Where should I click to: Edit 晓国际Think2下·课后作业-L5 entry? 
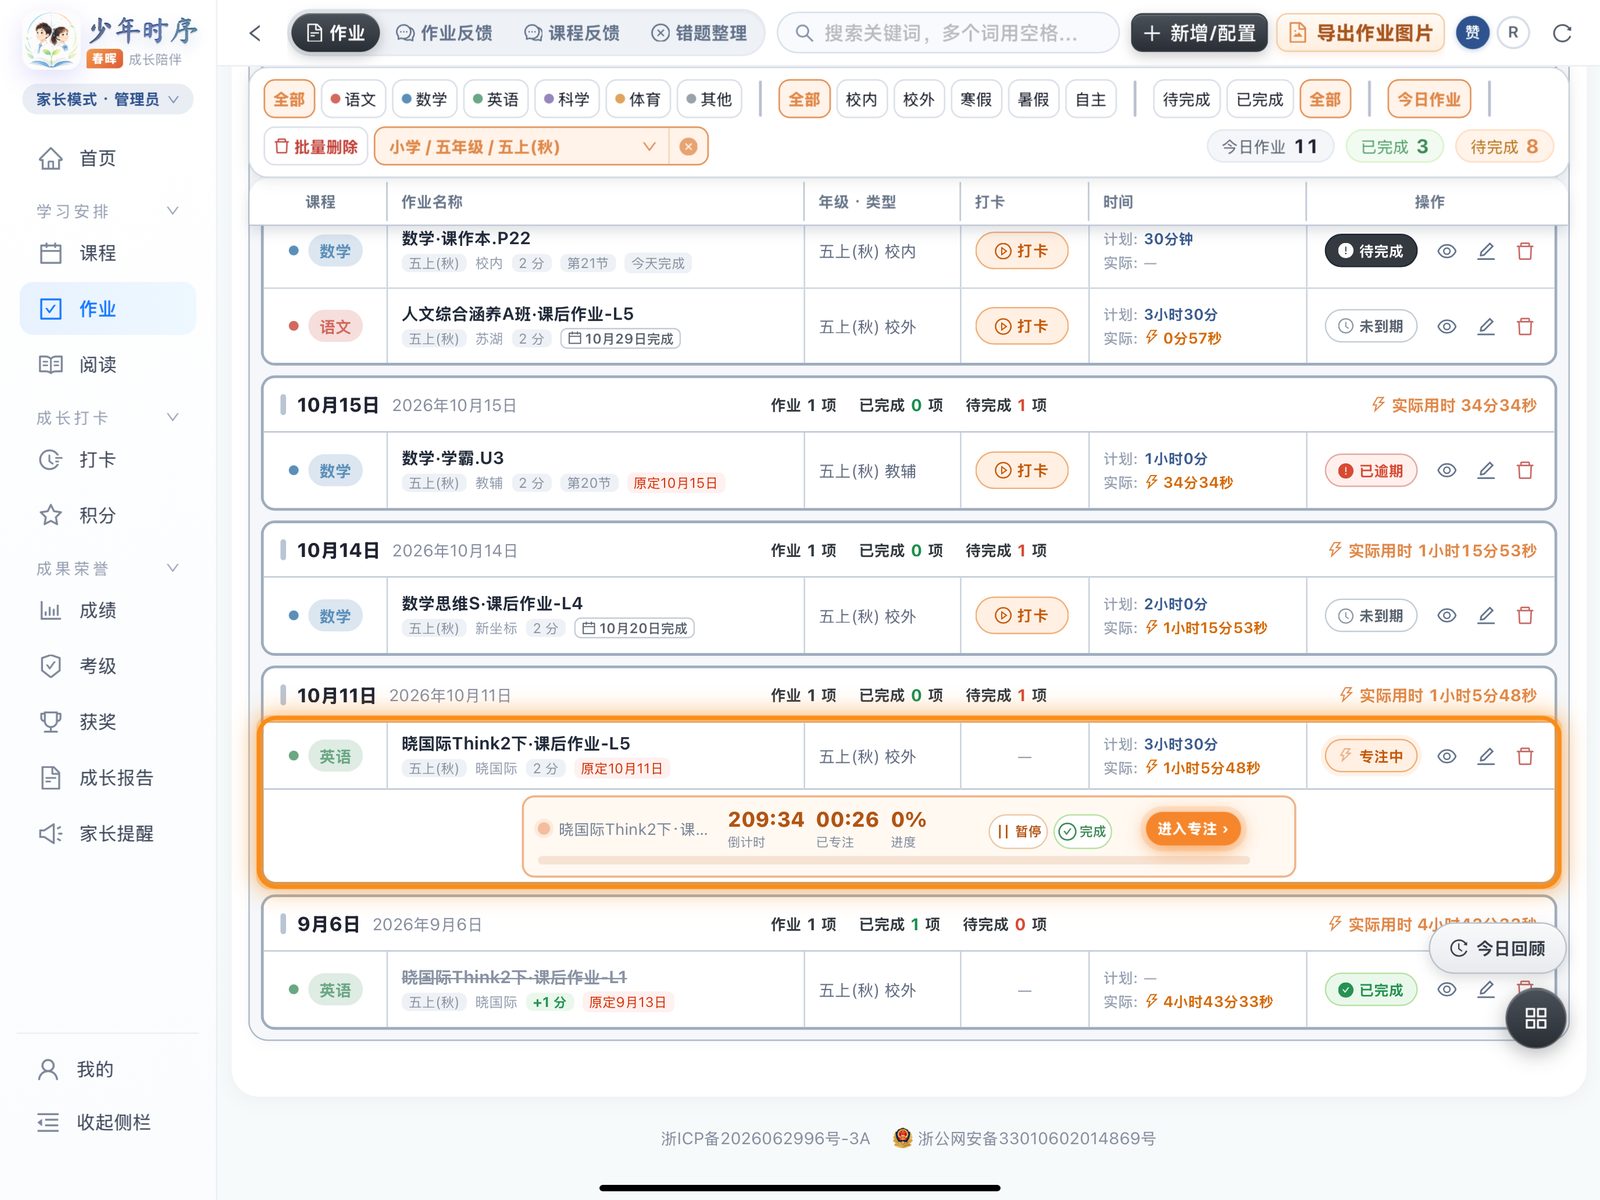[1486, 756]
